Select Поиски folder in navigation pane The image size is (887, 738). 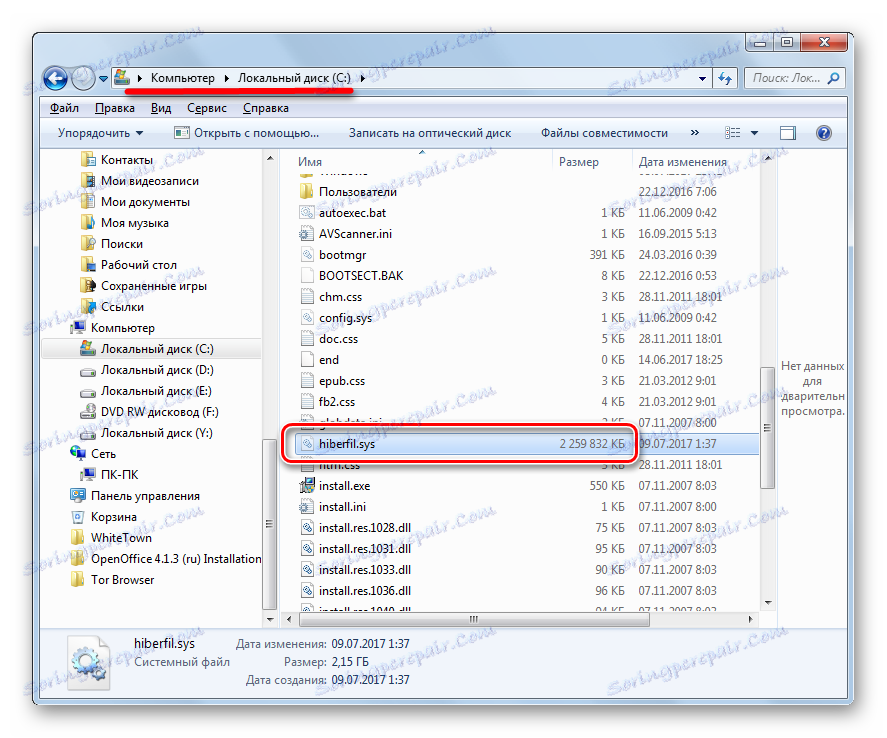113,244
